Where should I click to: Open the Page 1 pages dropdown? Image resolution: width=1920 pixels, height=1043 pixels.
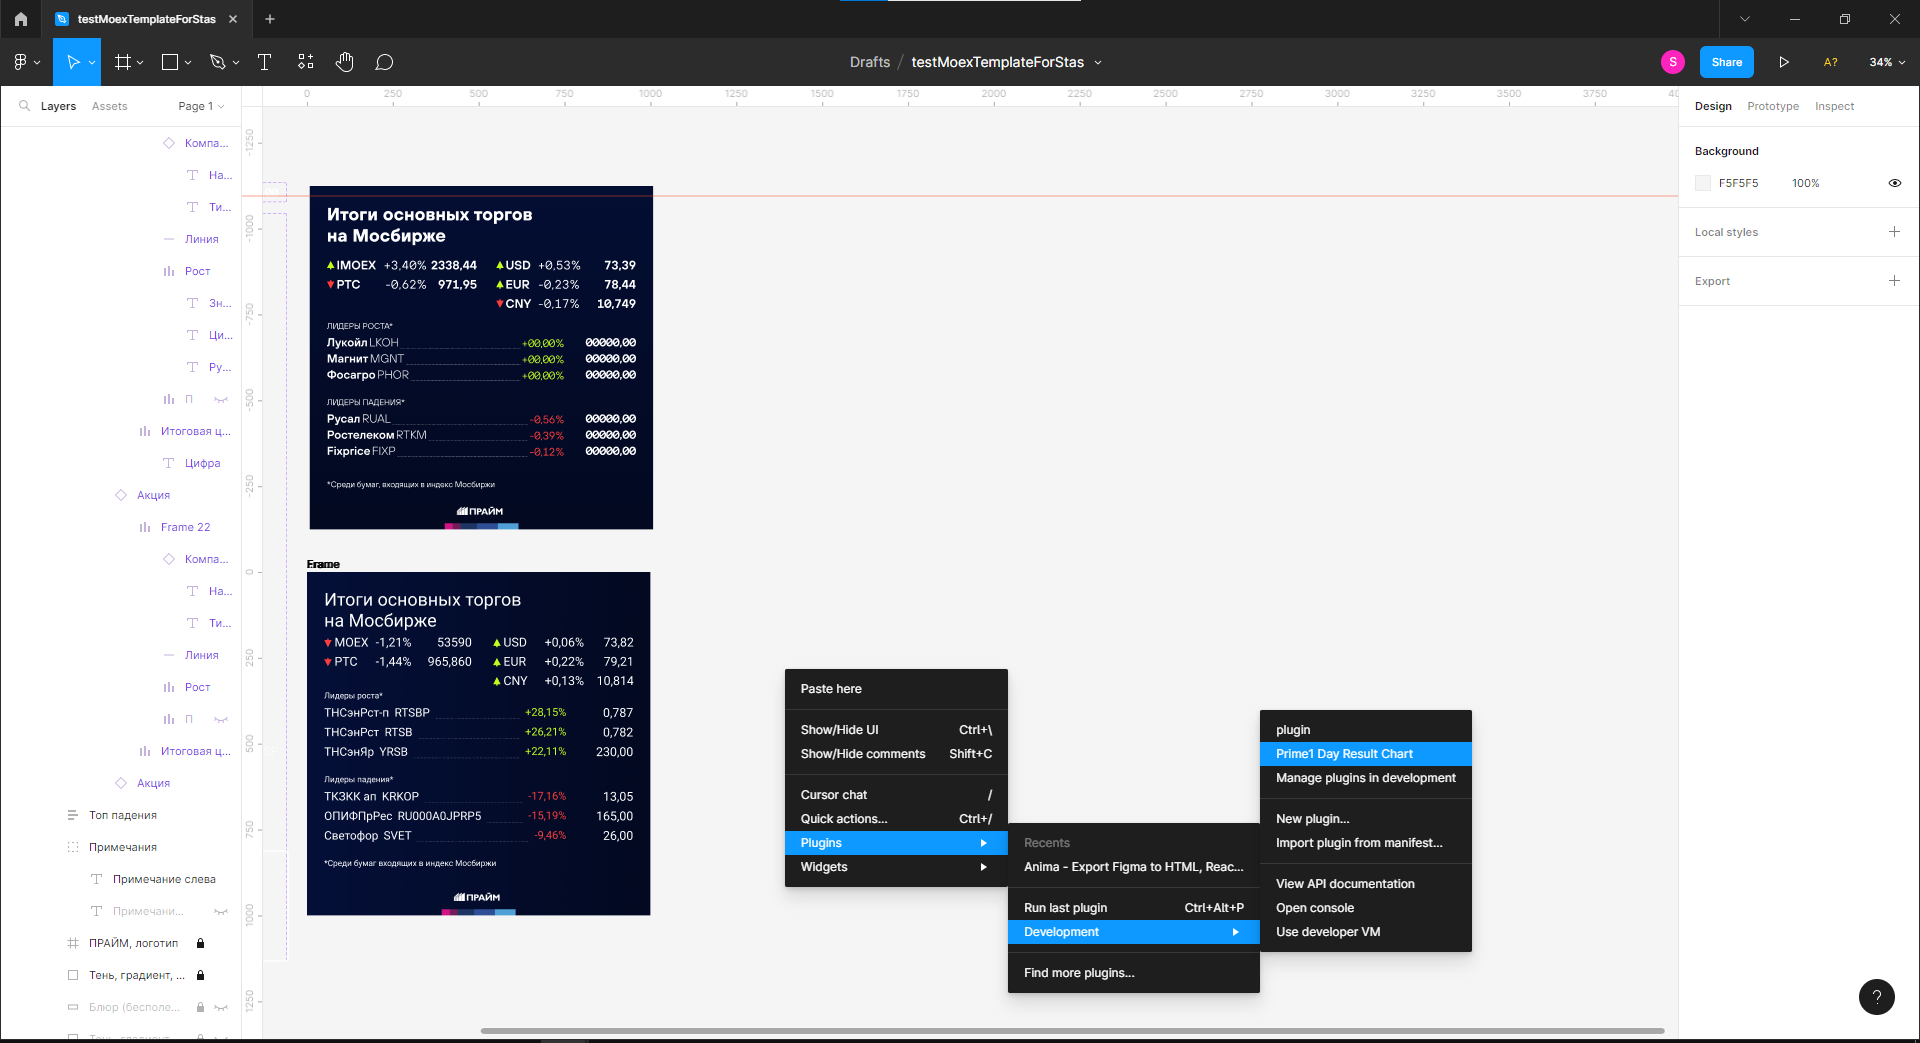(201, 106)
